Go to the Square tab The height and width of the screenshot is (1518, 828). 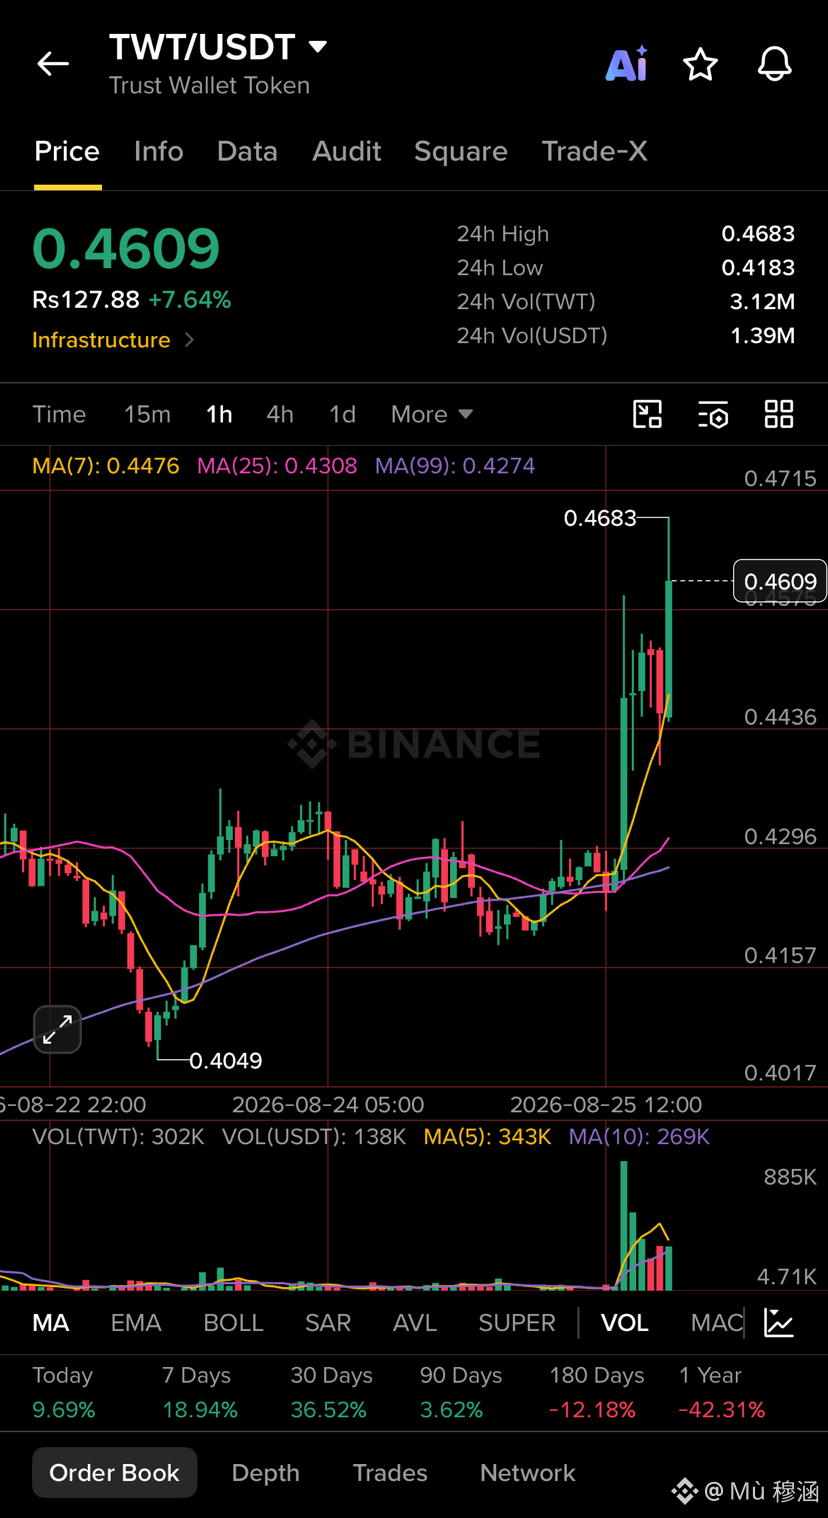(461, 151)
